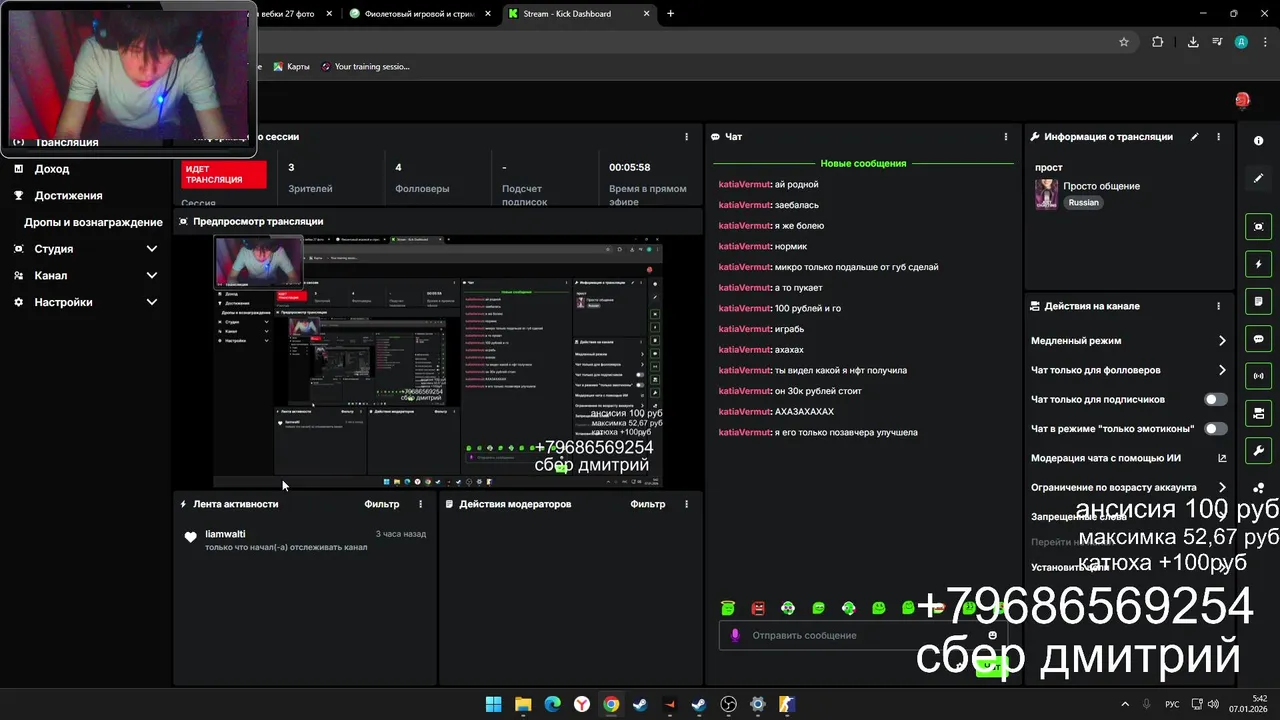Show hidden system tray icons
The height and width of the screenshot is (720, 1280).
pyautogui.click(x=1125, y=704)
